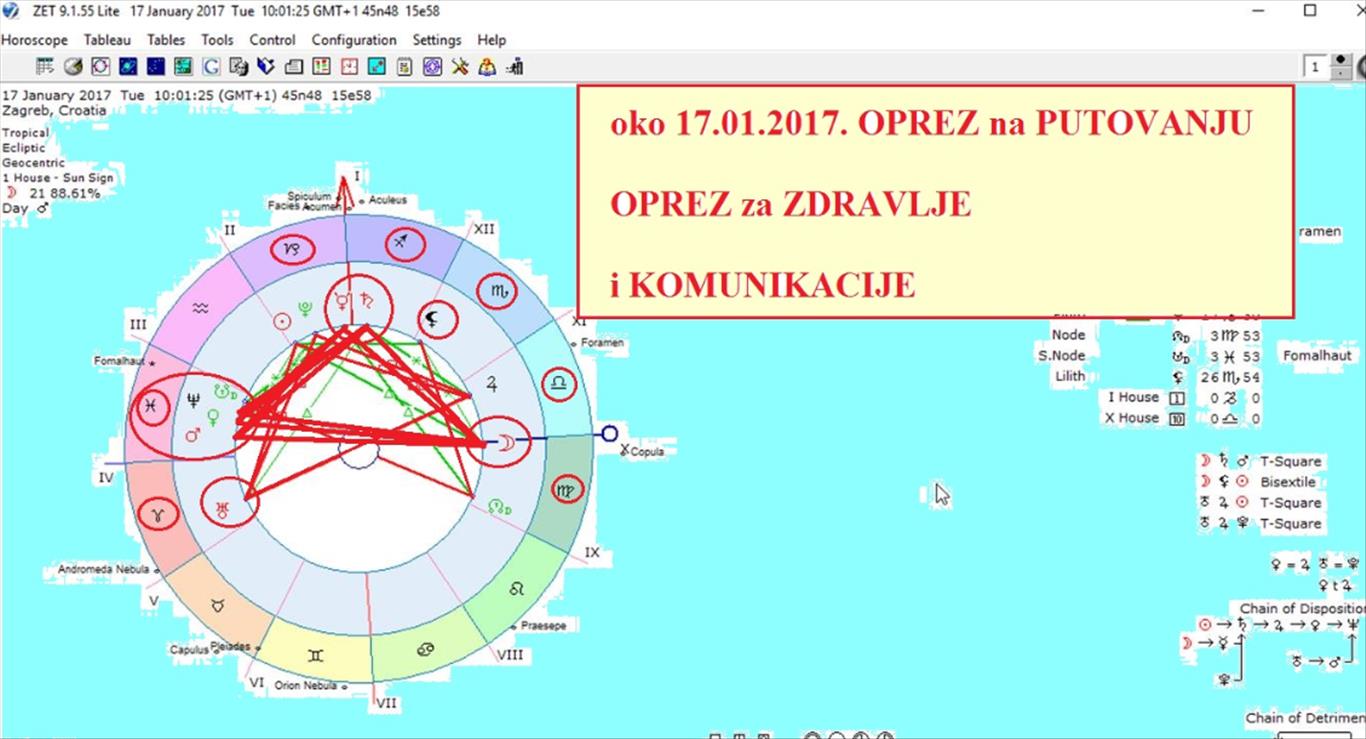Image resolution: width=1366 pixels, height=739 pixels.
Task: Click the blue open book toolbar icon
Action: [x=266, y=67]
